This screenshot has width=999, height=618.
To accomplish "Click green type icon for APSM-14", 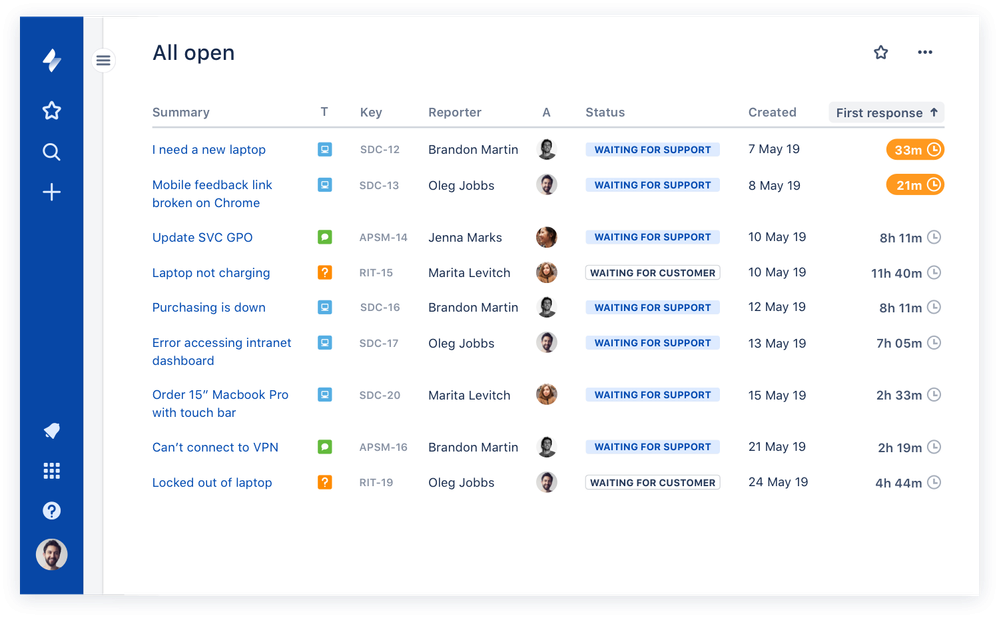I will 325,237.
